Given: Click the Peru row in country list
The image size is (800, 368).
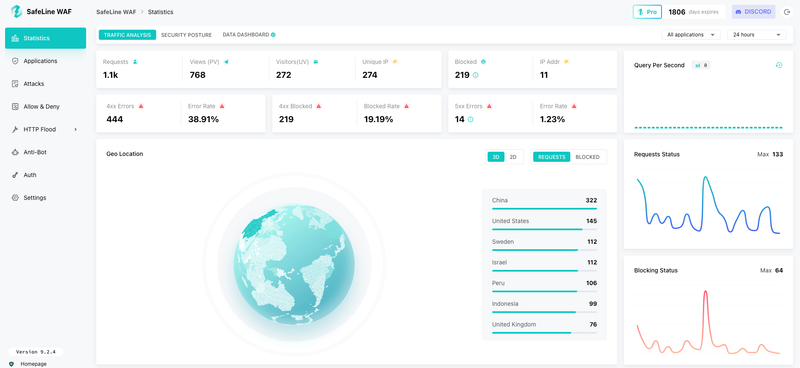Looking at the screenshot, I should pos(544,285).
